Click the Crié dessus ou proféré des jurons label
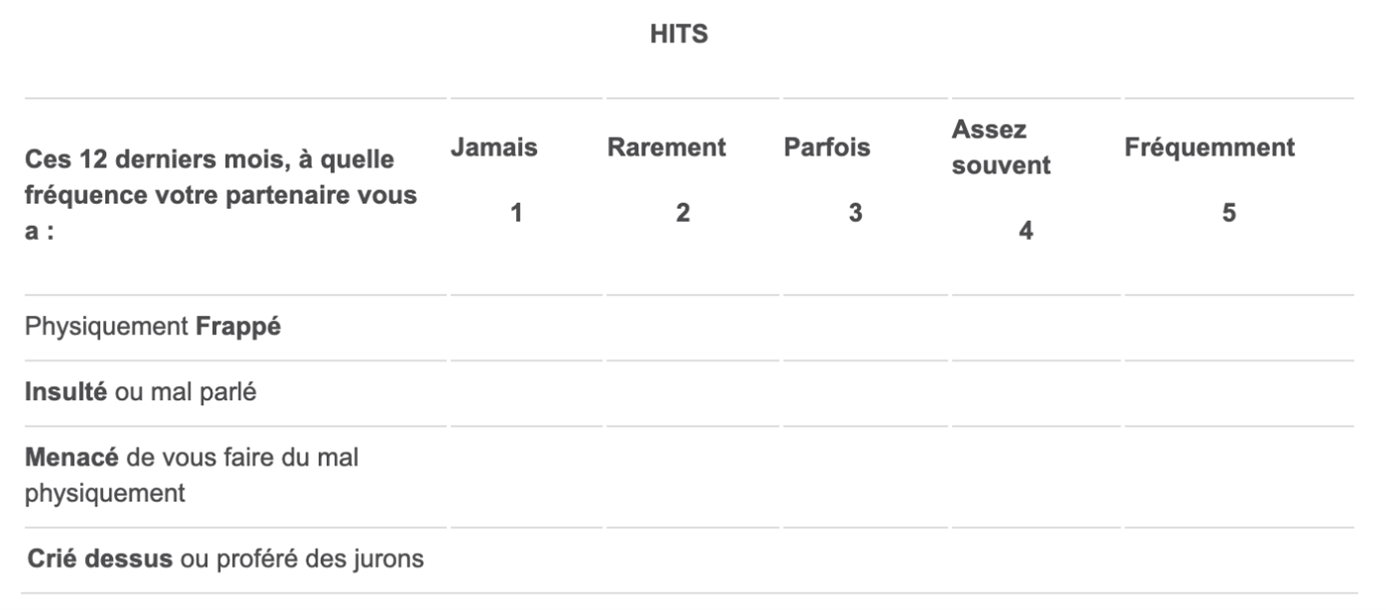The width and height of the screenshot is (1386, 610). [x=225, y=559]
